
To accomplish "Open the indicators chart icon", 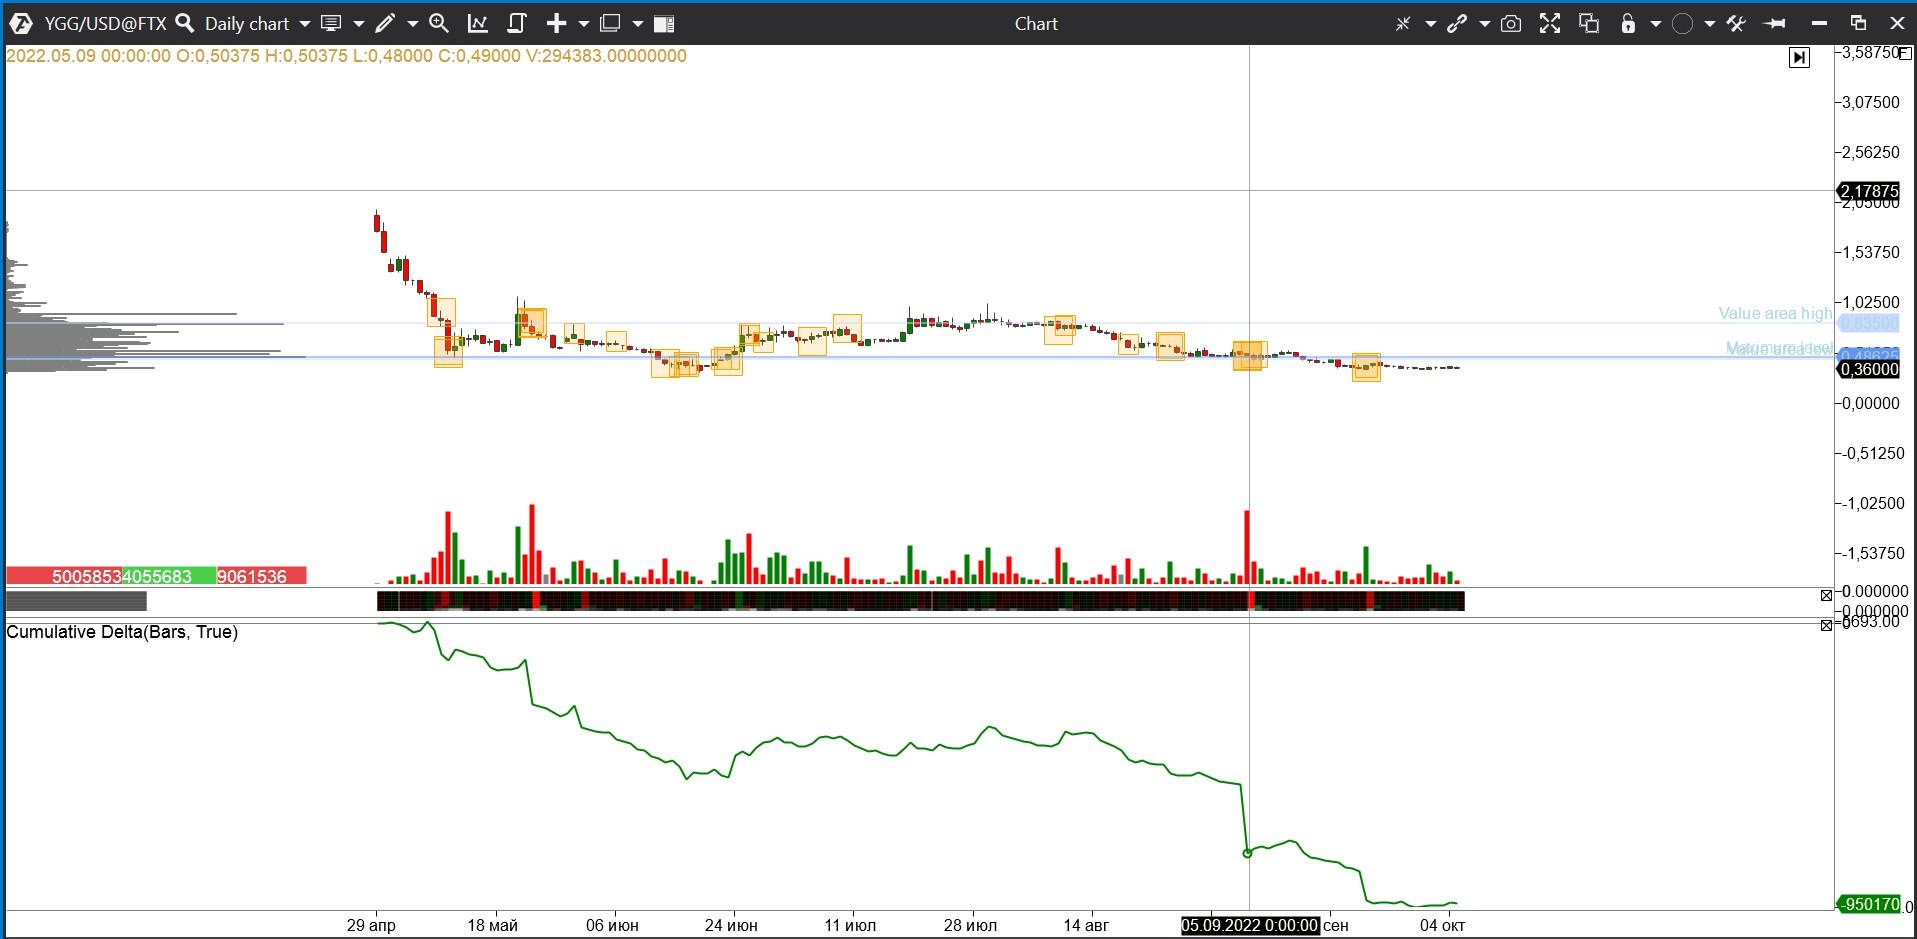I will [x=478, y=23].
